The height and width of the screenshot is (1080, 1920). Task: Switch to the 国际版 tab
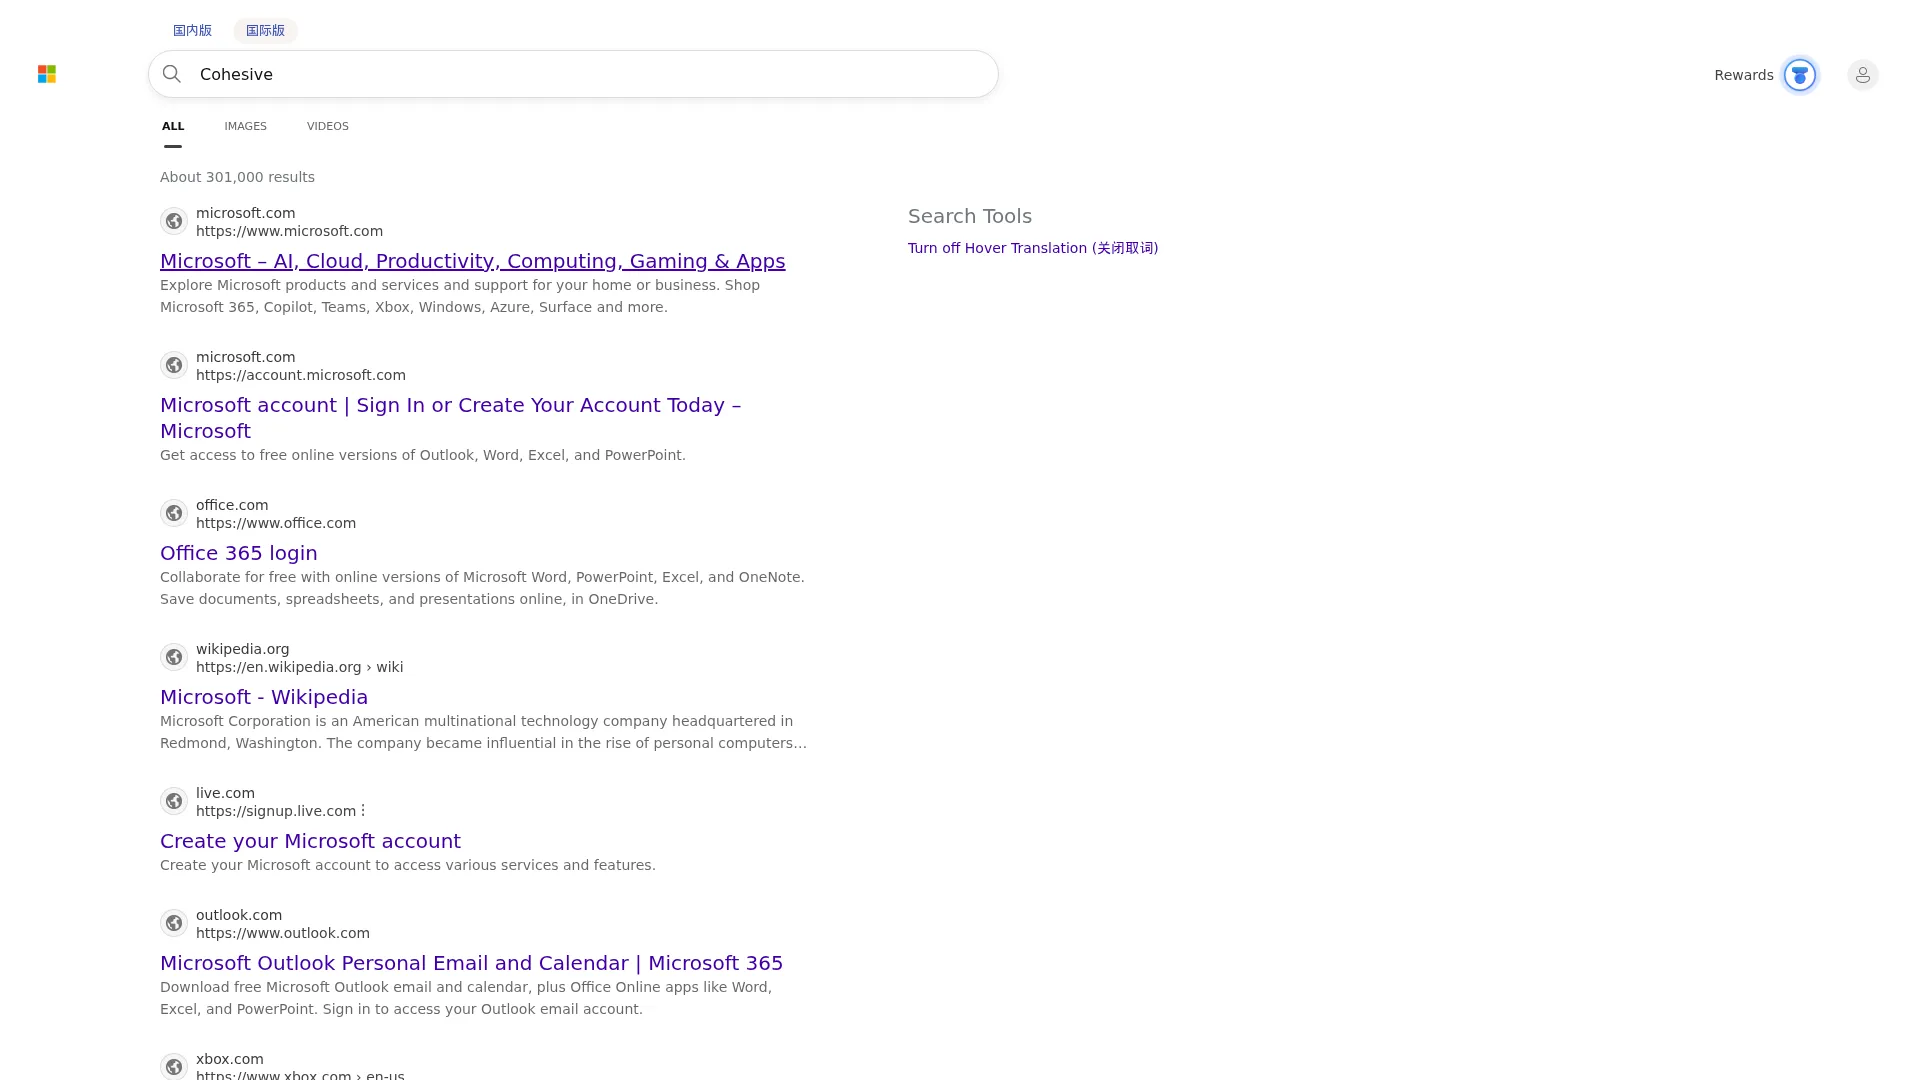(265, 30)
